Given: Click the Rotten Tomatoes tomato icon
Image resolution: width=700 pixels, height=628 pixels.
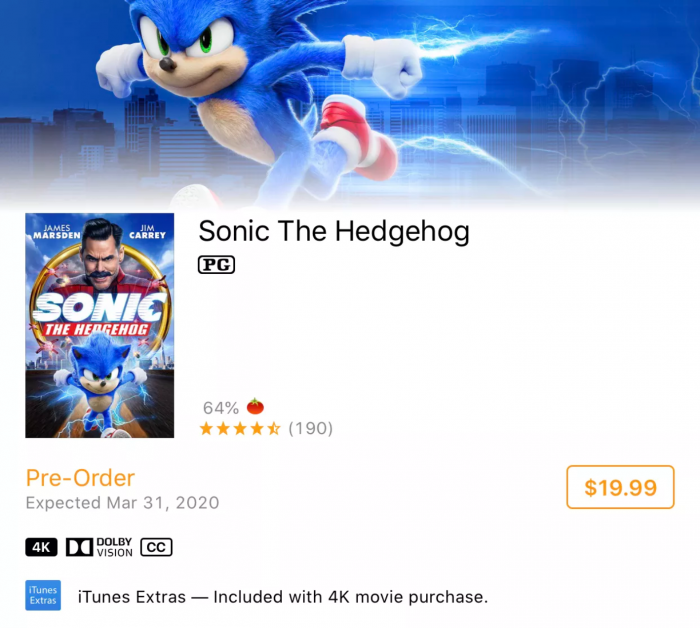Looking at the screenshot, I should click(x=255, y=407).
